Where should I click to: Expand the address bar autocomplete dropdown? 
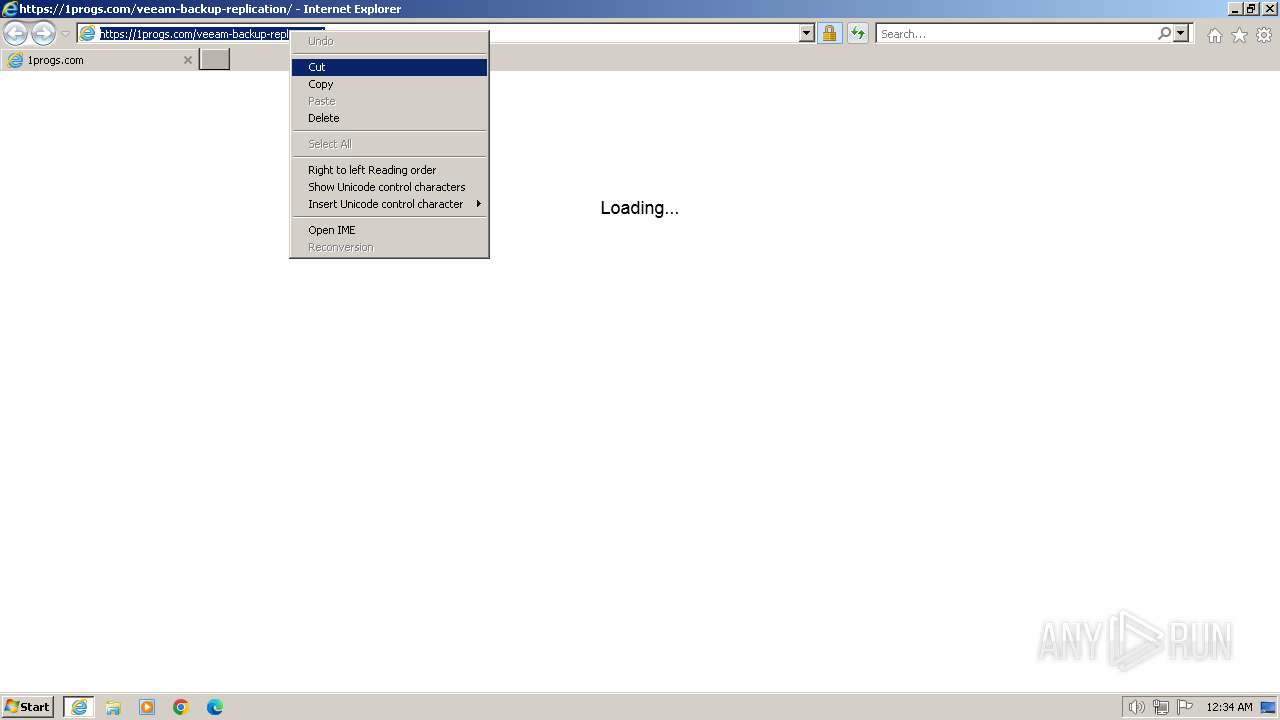click(x=807, y=34)
